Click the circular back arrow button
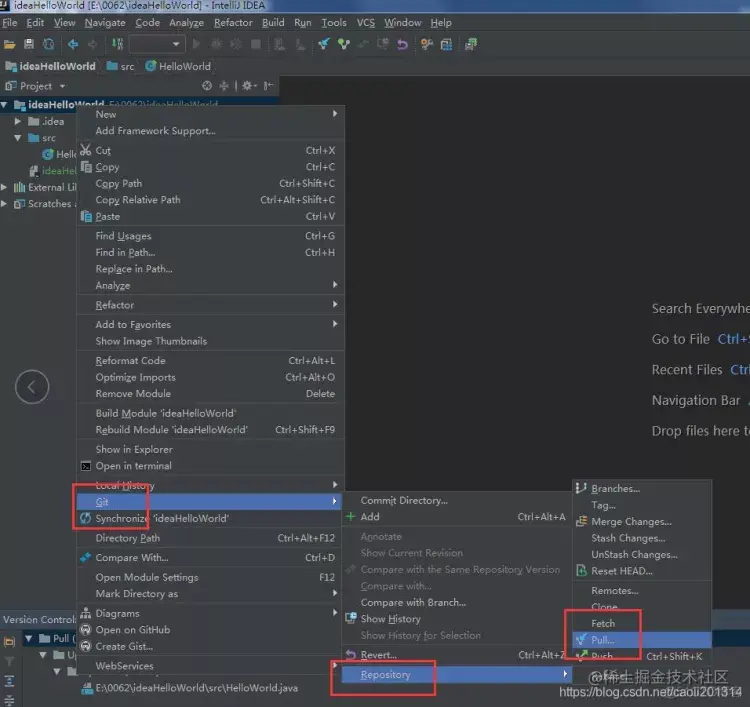Screen dimensions: 750x707 coord(32,387)
